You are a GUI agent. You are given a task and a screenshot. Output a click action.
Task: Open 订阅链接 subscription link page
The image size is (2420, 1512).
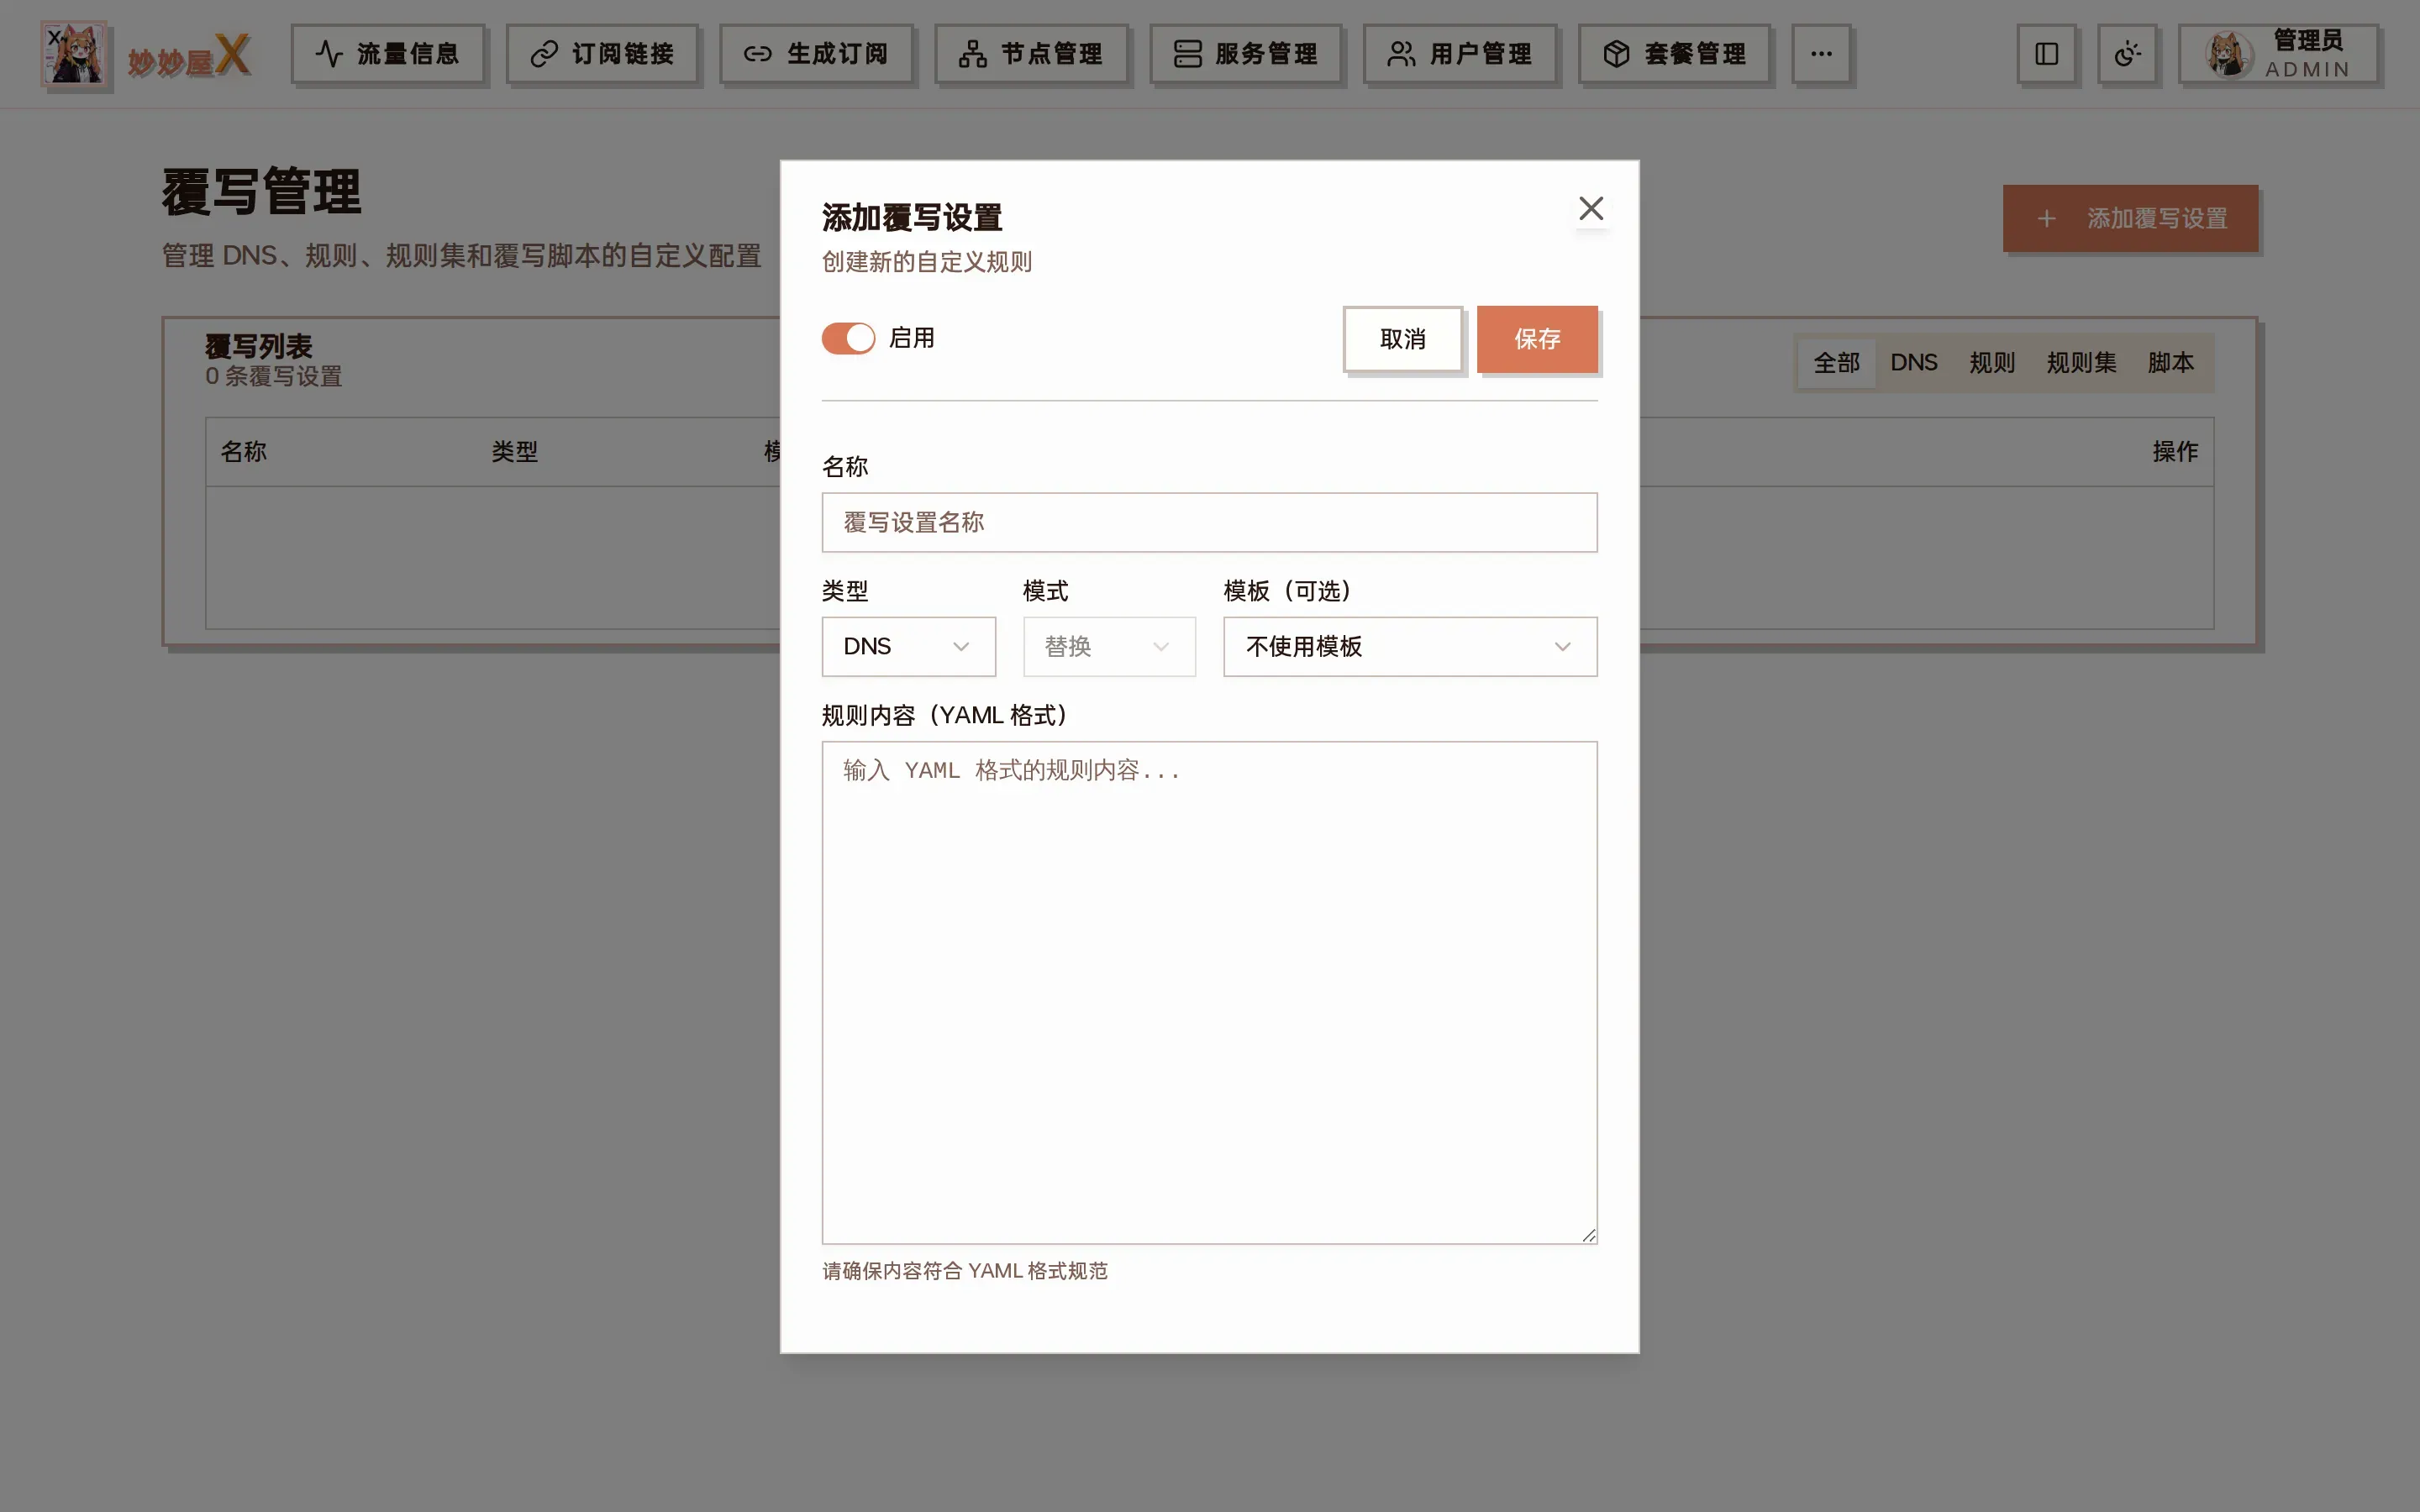pos(602,54)
